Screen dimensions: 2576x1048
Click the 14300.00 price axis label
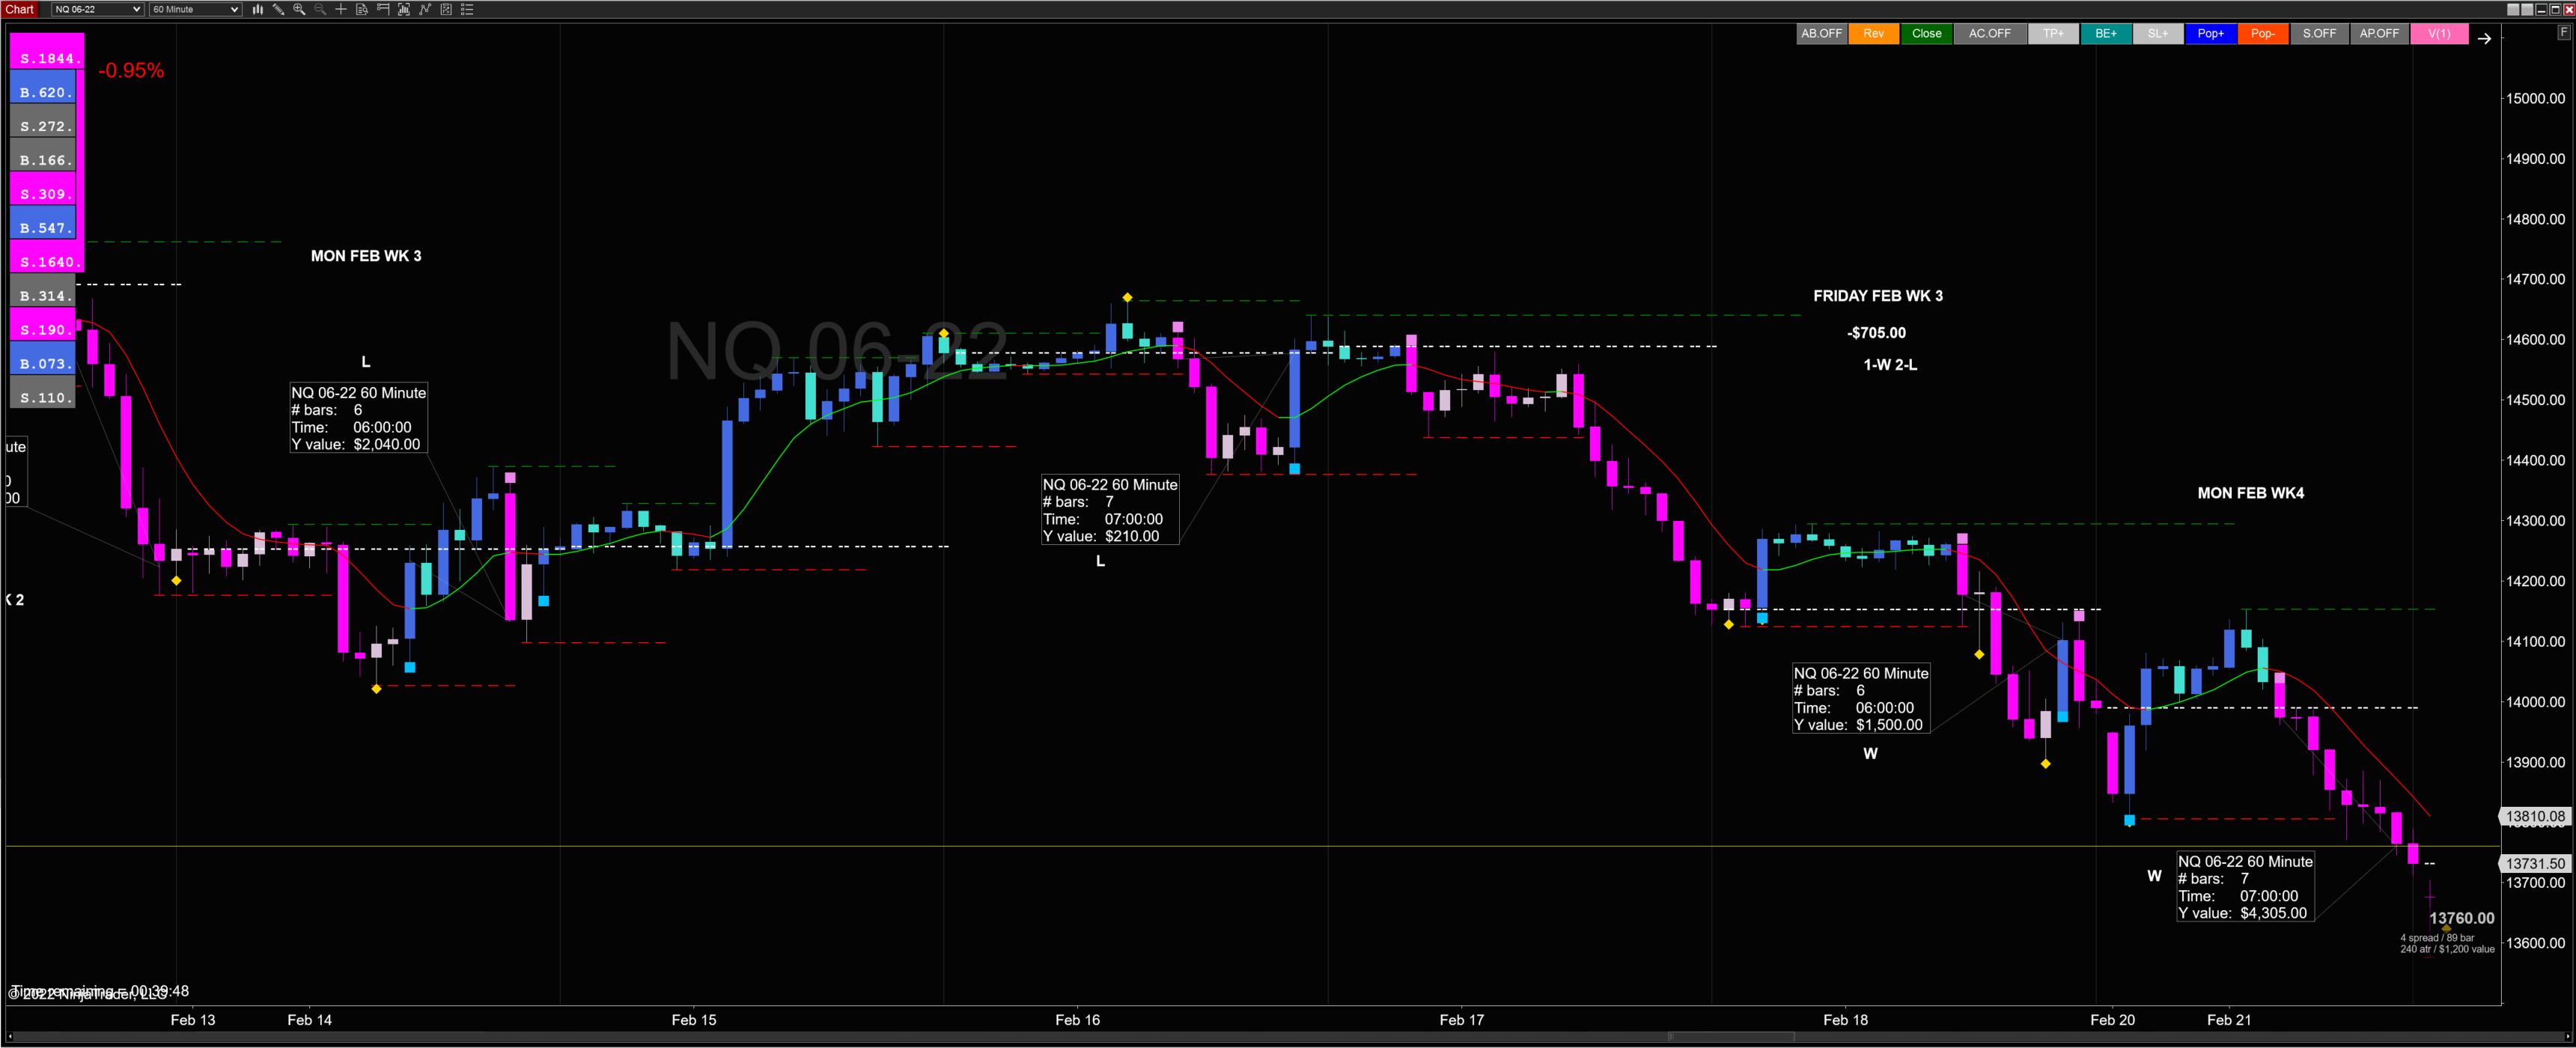pos(2535,520)
